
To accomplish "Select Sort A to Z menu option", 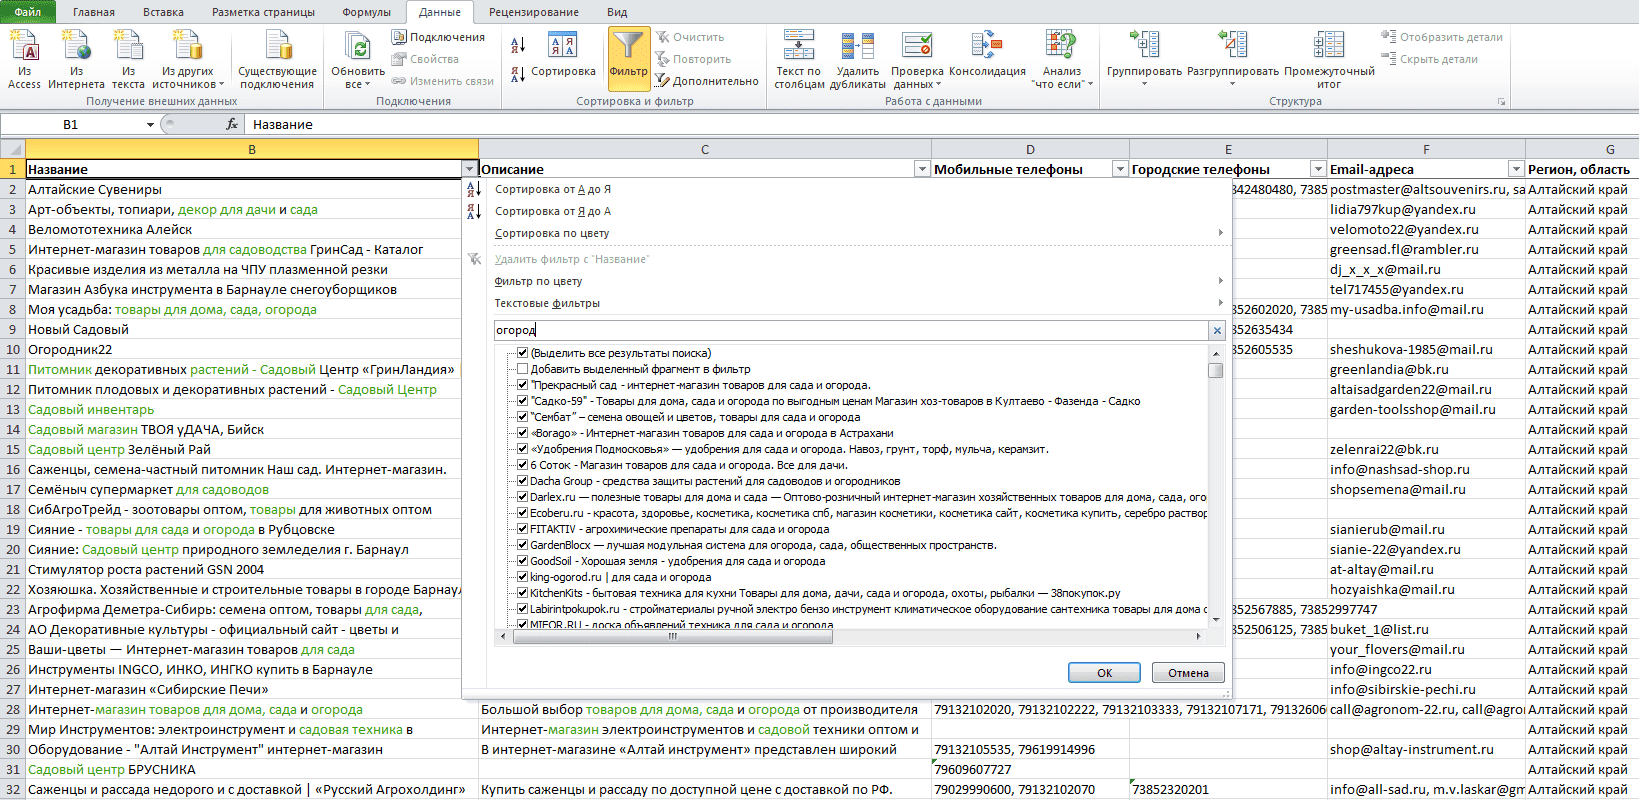I will click(553, 189).
